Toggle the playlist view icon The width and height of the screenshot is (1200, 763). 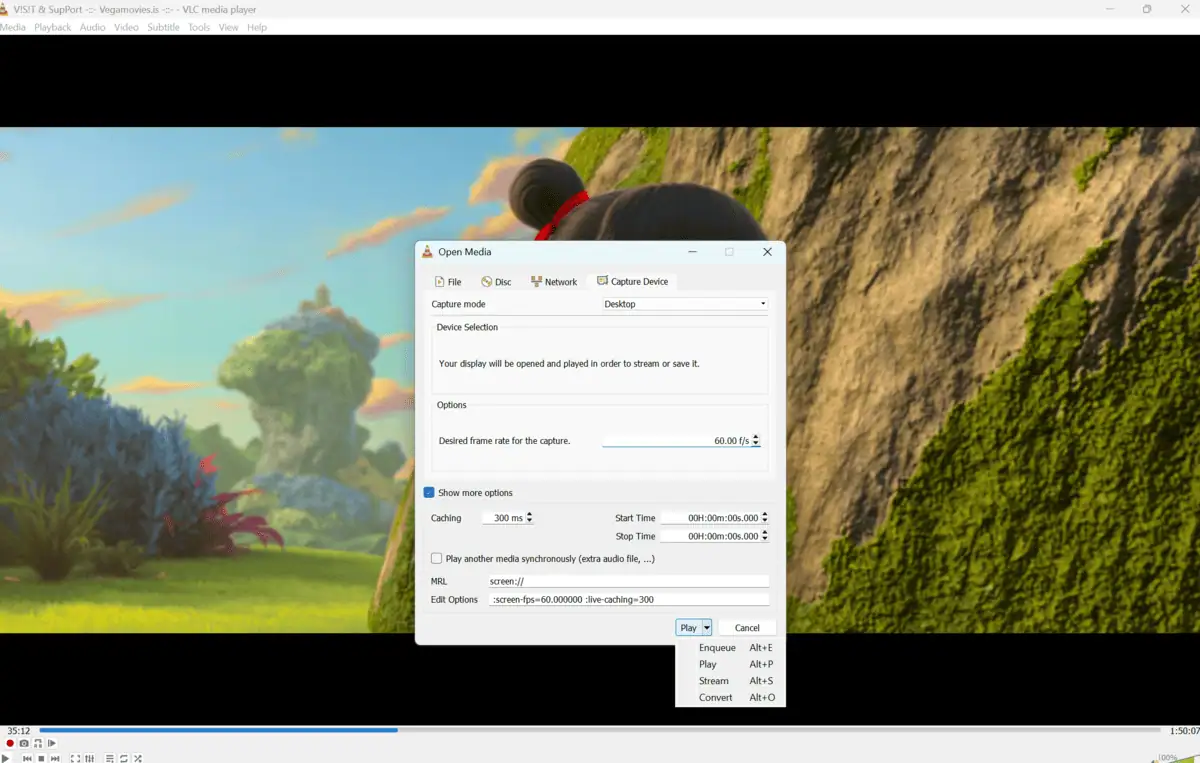coord(110,758)
